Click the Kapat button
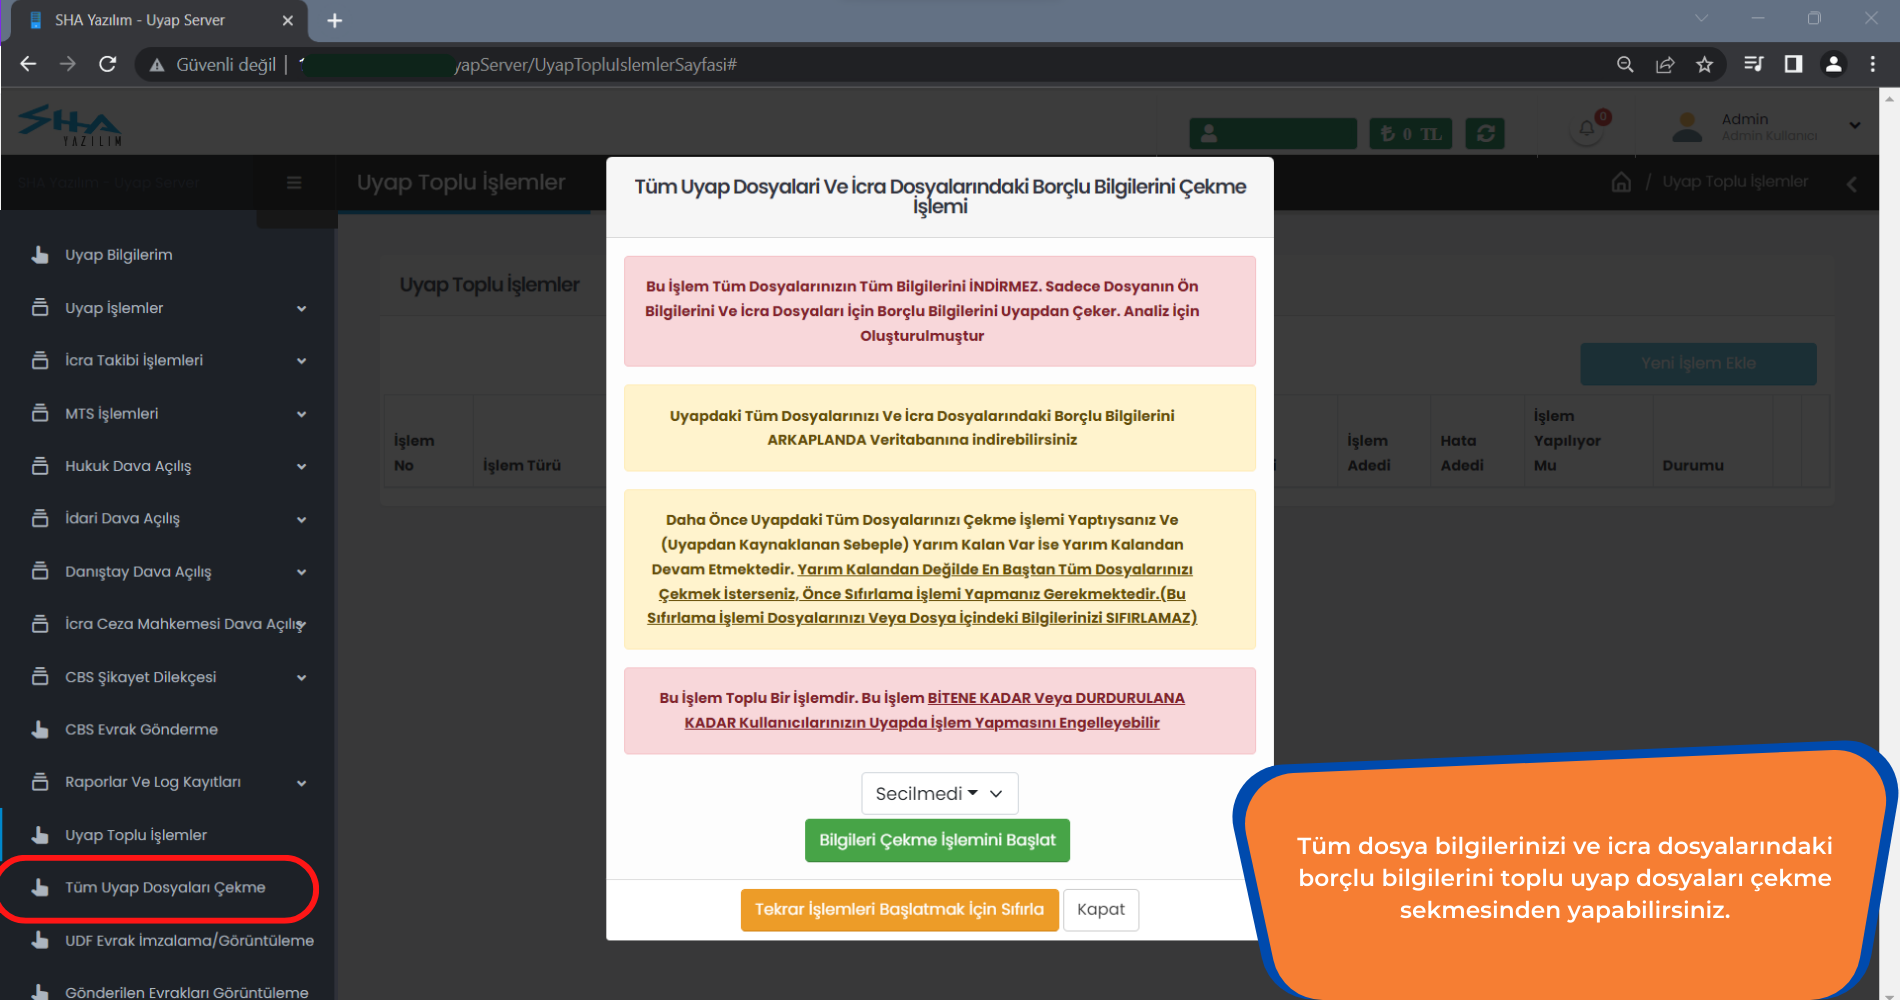 1100,910
